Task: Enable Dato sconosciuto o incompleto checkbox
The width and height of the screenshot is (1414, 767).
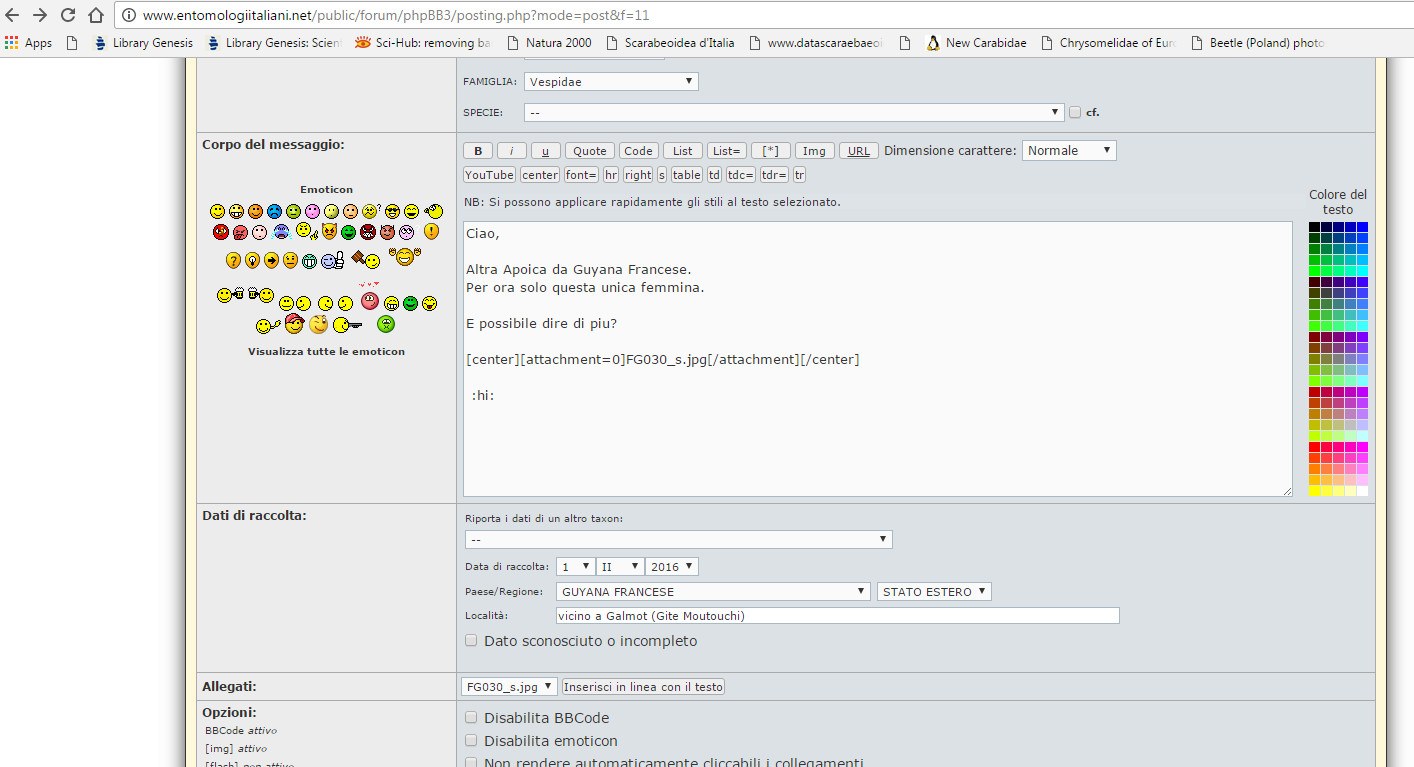Action: [x=471, y=640]
